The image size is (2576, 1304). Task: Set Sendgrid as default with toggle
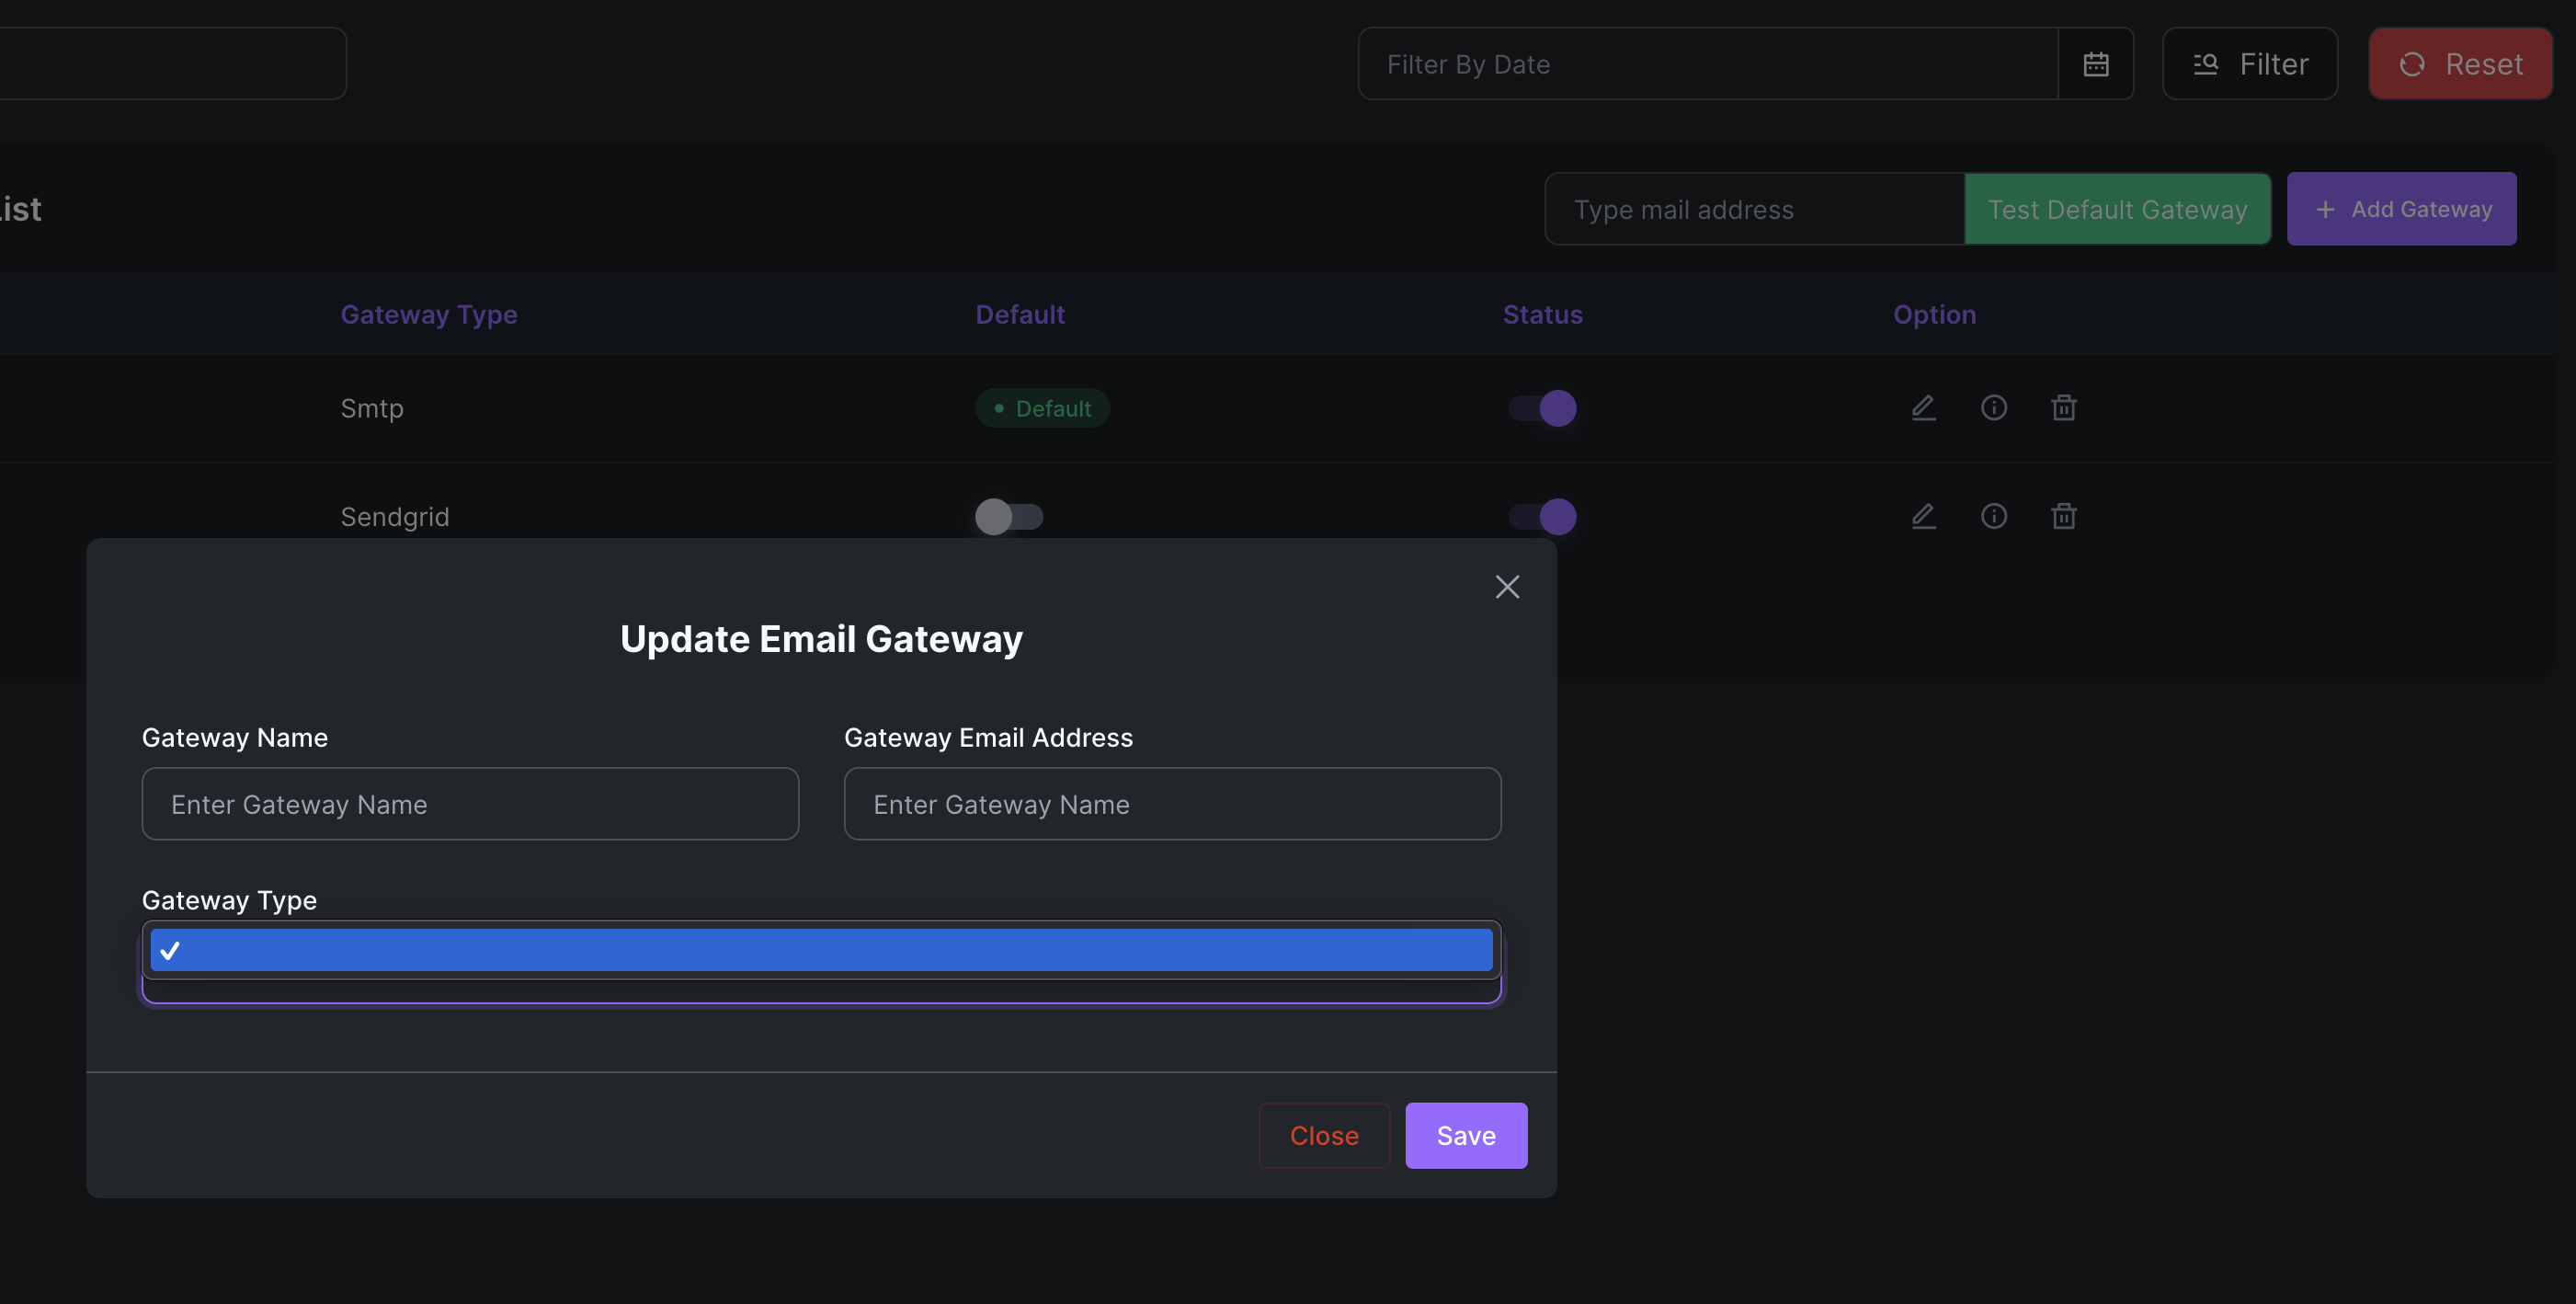(x=1008, y=516)
